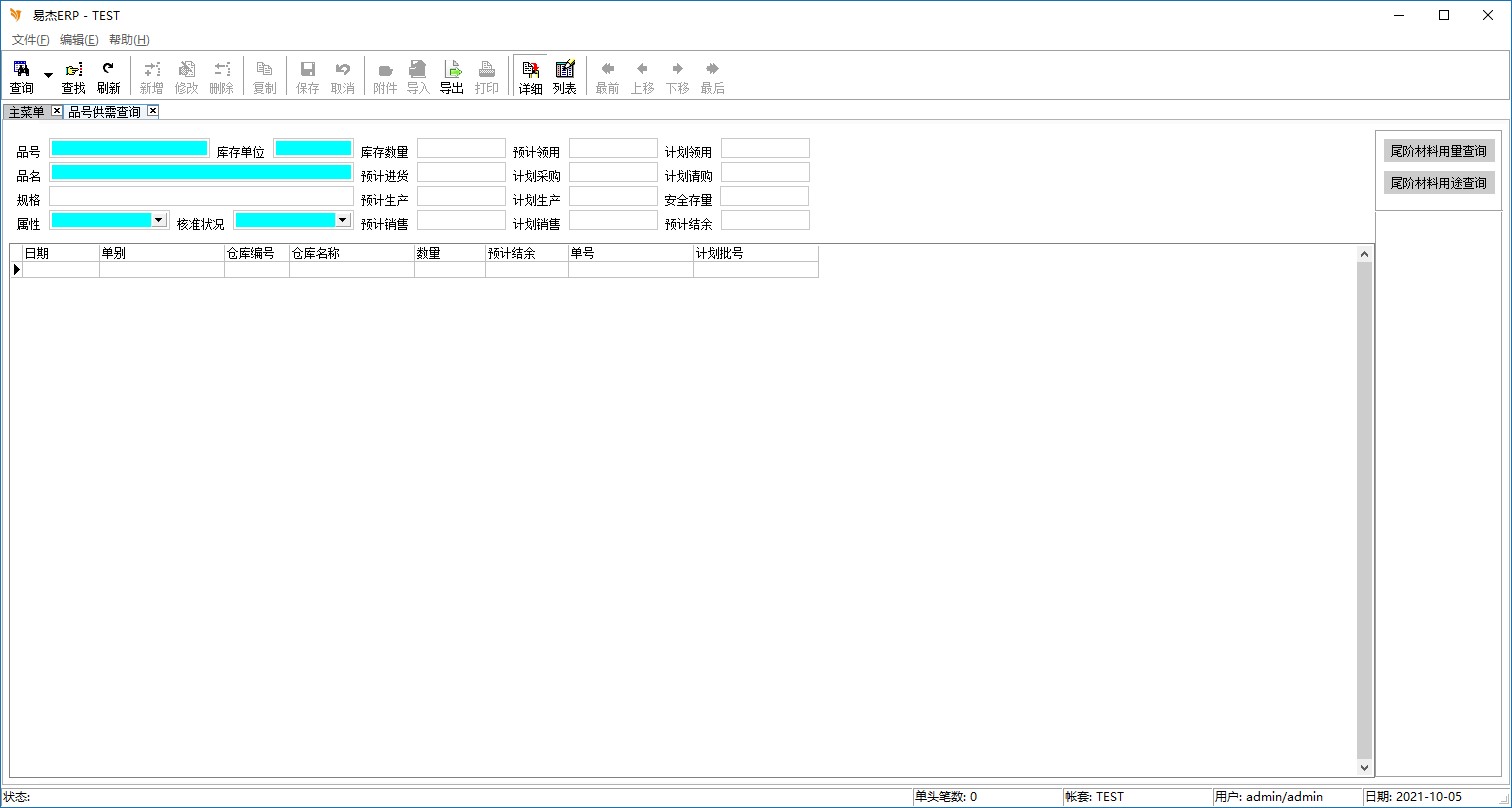Image resolution: width=1512 pixels, height=808 pixels.
Task: Click the 品号 input field
Action: coord(129,148)
